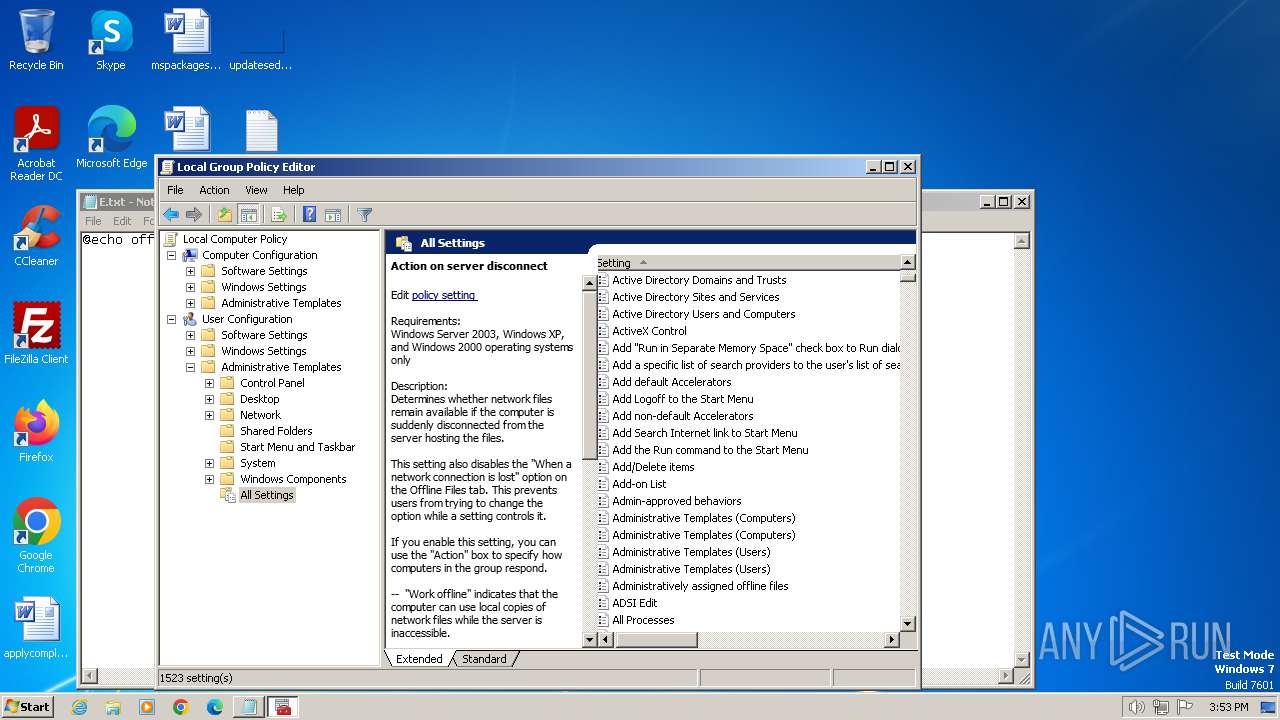Expand the Desktop folder node
This screenshot has width=1280, height=720.
(x=209, y=399)
